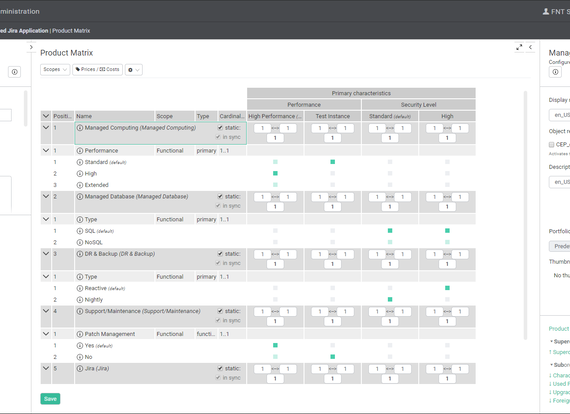The width and height of the screenshot is (570, 414).
Task: Collapse right panel with the arrow icon
Action: click(x=530, y=47)
